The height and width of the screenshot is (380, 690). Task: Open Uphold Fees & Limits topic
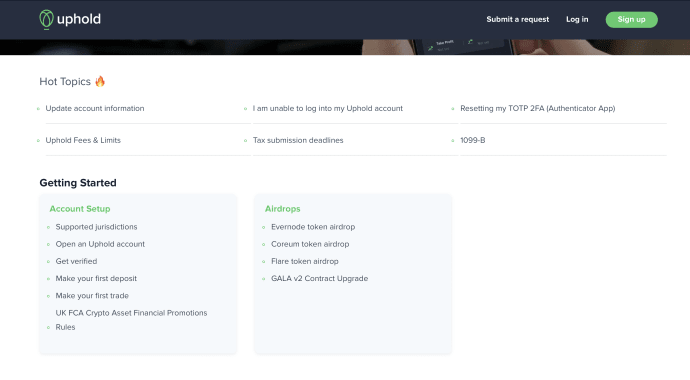(83, 140)
